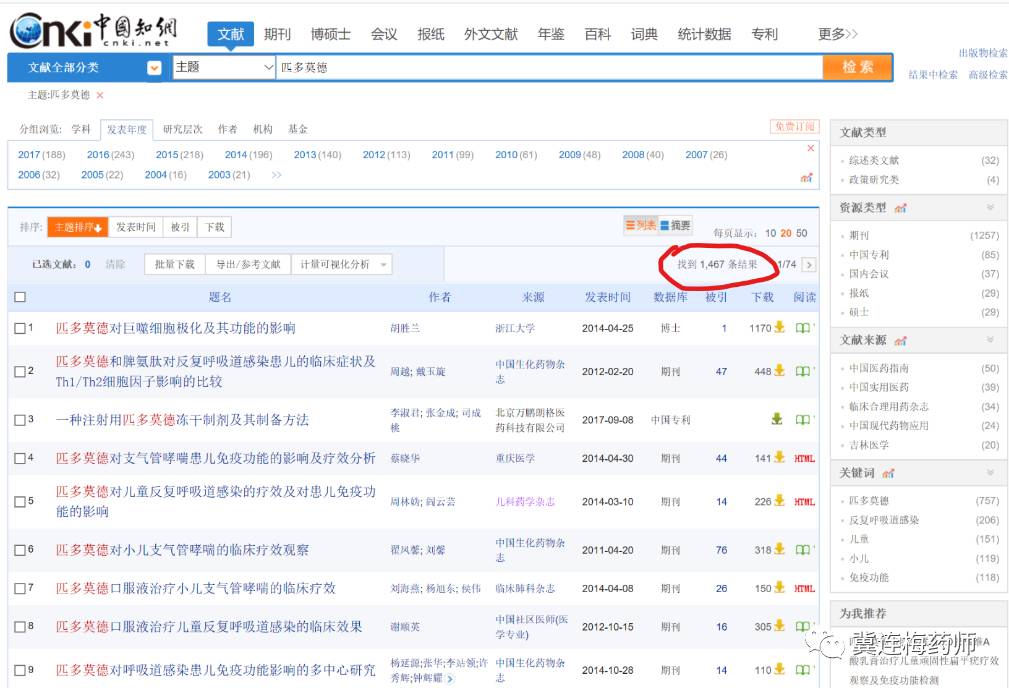
Task: Click the download icon for result 1
Action: click(x=779, y=328)
